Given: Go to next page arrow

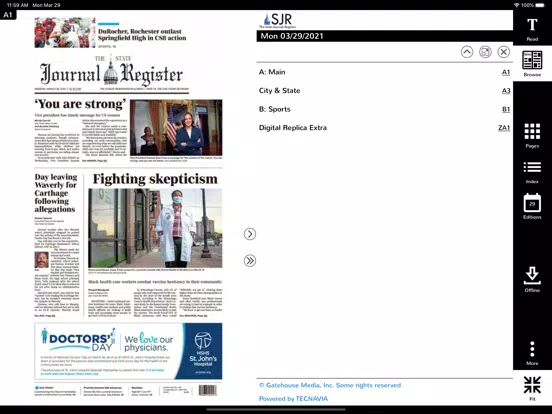Looking at the screenshot, I should tap(250, 234).
